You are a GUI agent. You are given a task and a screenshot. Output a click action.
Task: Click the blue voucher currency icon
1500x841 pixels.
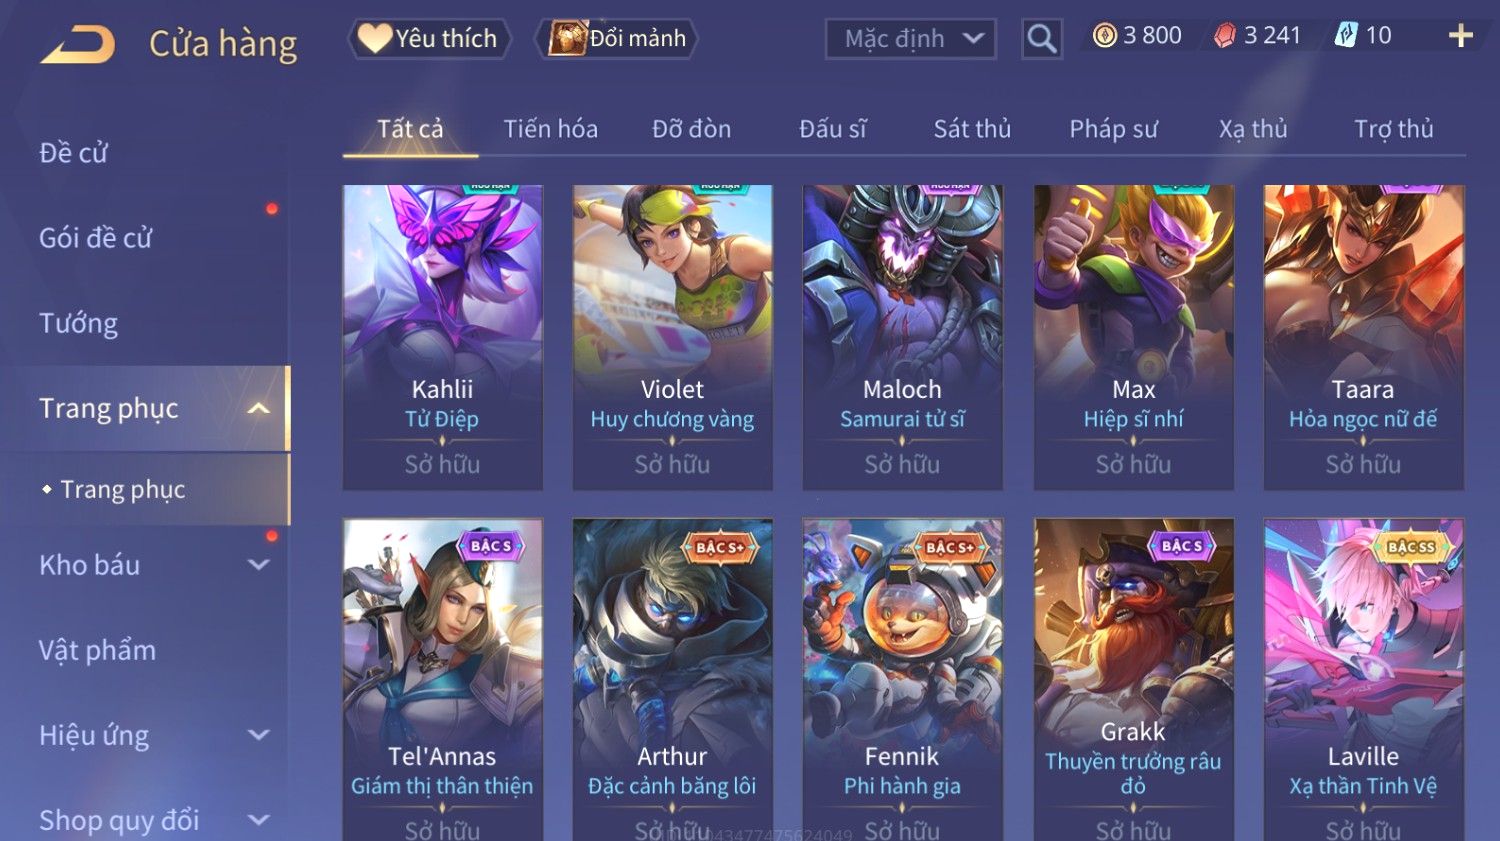tap(1346, 36)
